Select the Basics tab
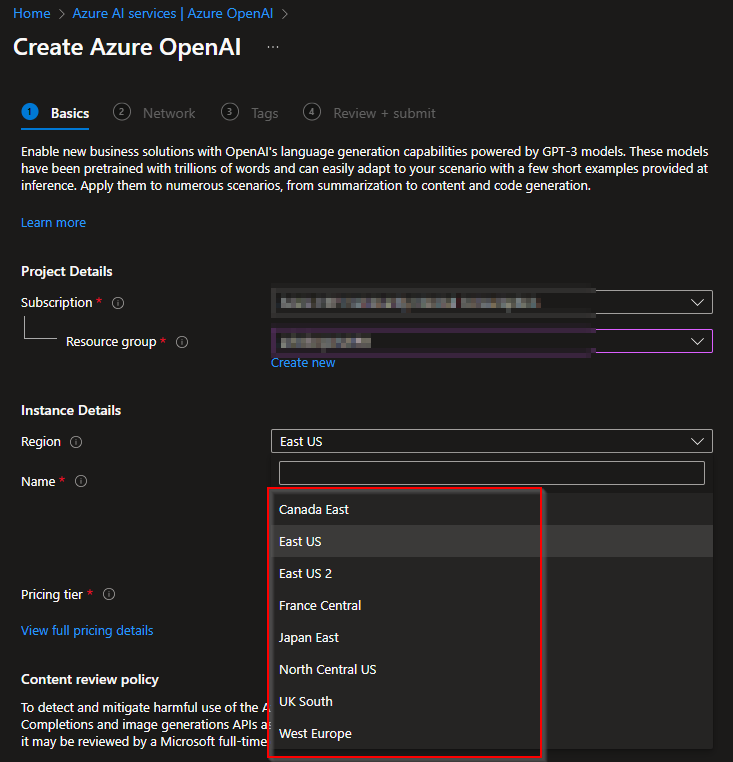 (55, 113)
